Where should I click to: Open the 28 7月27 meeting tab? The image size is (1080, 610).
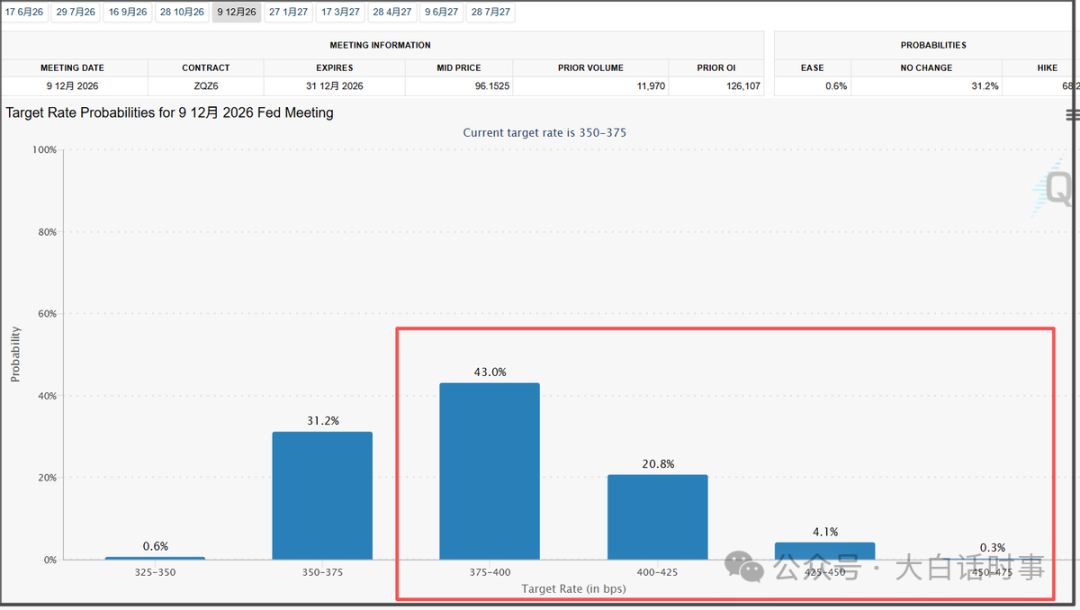(490, 12)
